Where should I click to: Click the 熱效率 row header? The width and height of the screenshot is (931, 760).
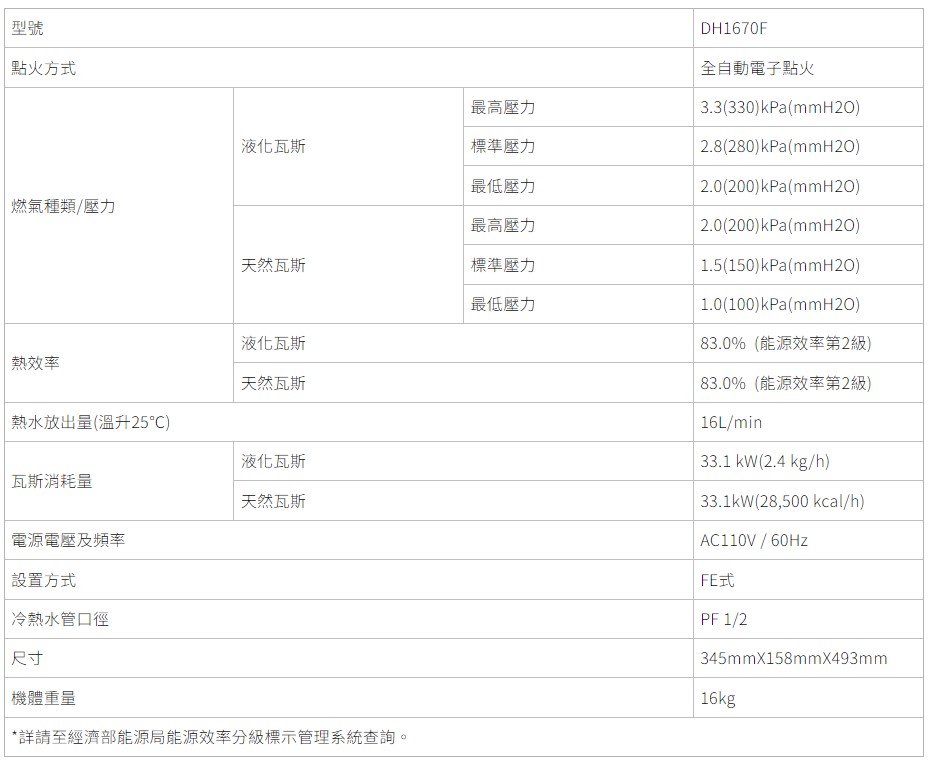pos(35,363)
